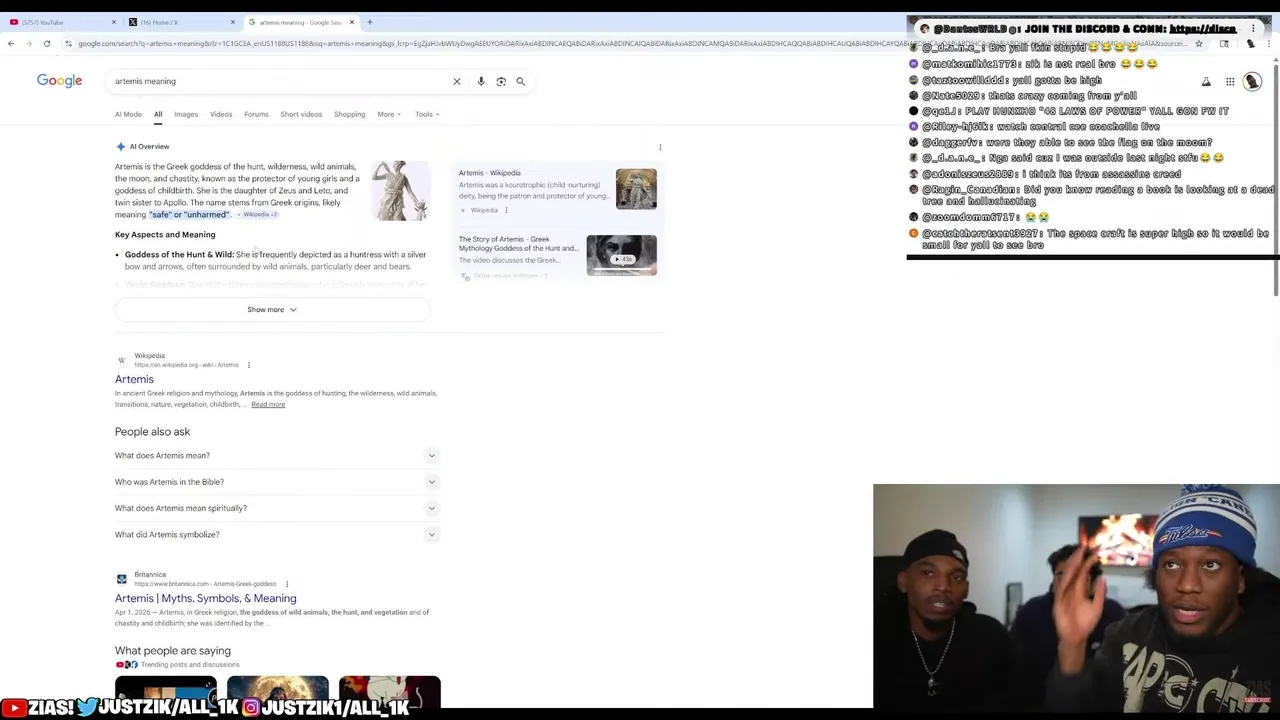The image size is (1280, 720).
Task: Switch to Videos results
Action: (x=221, y=114)
